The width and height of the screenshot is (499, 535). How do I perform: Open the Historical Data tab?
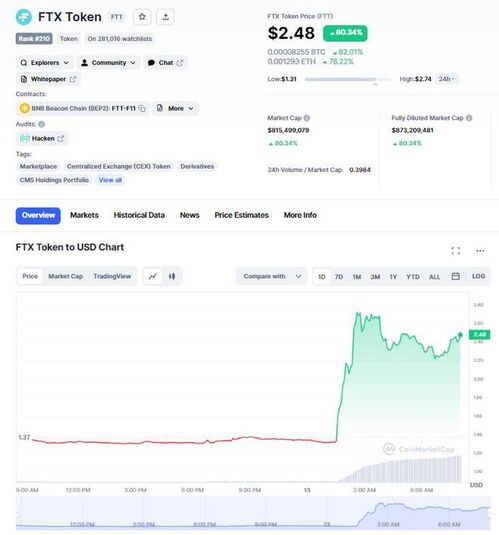pyautogui.click(x=139, y=215)
